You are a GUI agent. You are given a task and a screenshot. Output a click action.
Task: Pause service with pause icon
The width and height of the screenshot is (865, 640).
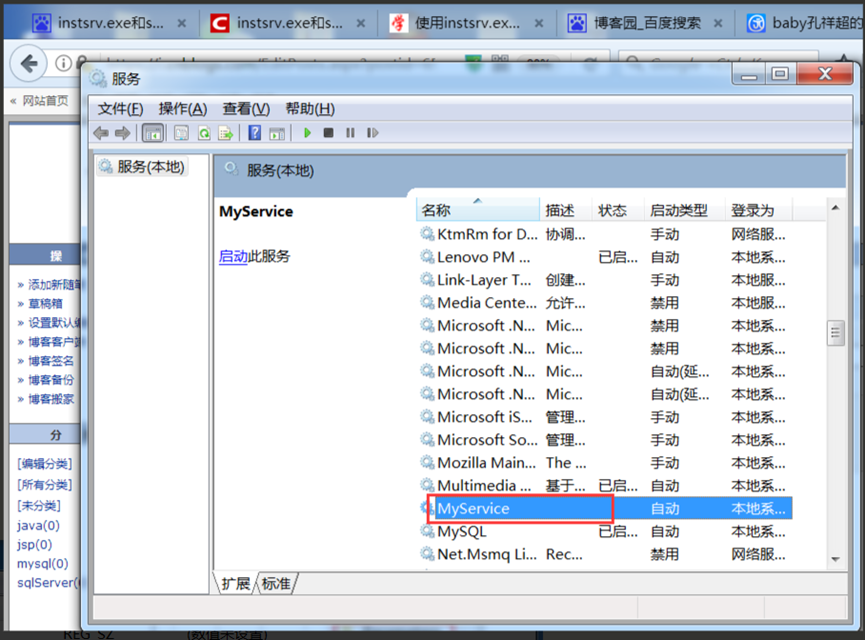coord(350,133)
